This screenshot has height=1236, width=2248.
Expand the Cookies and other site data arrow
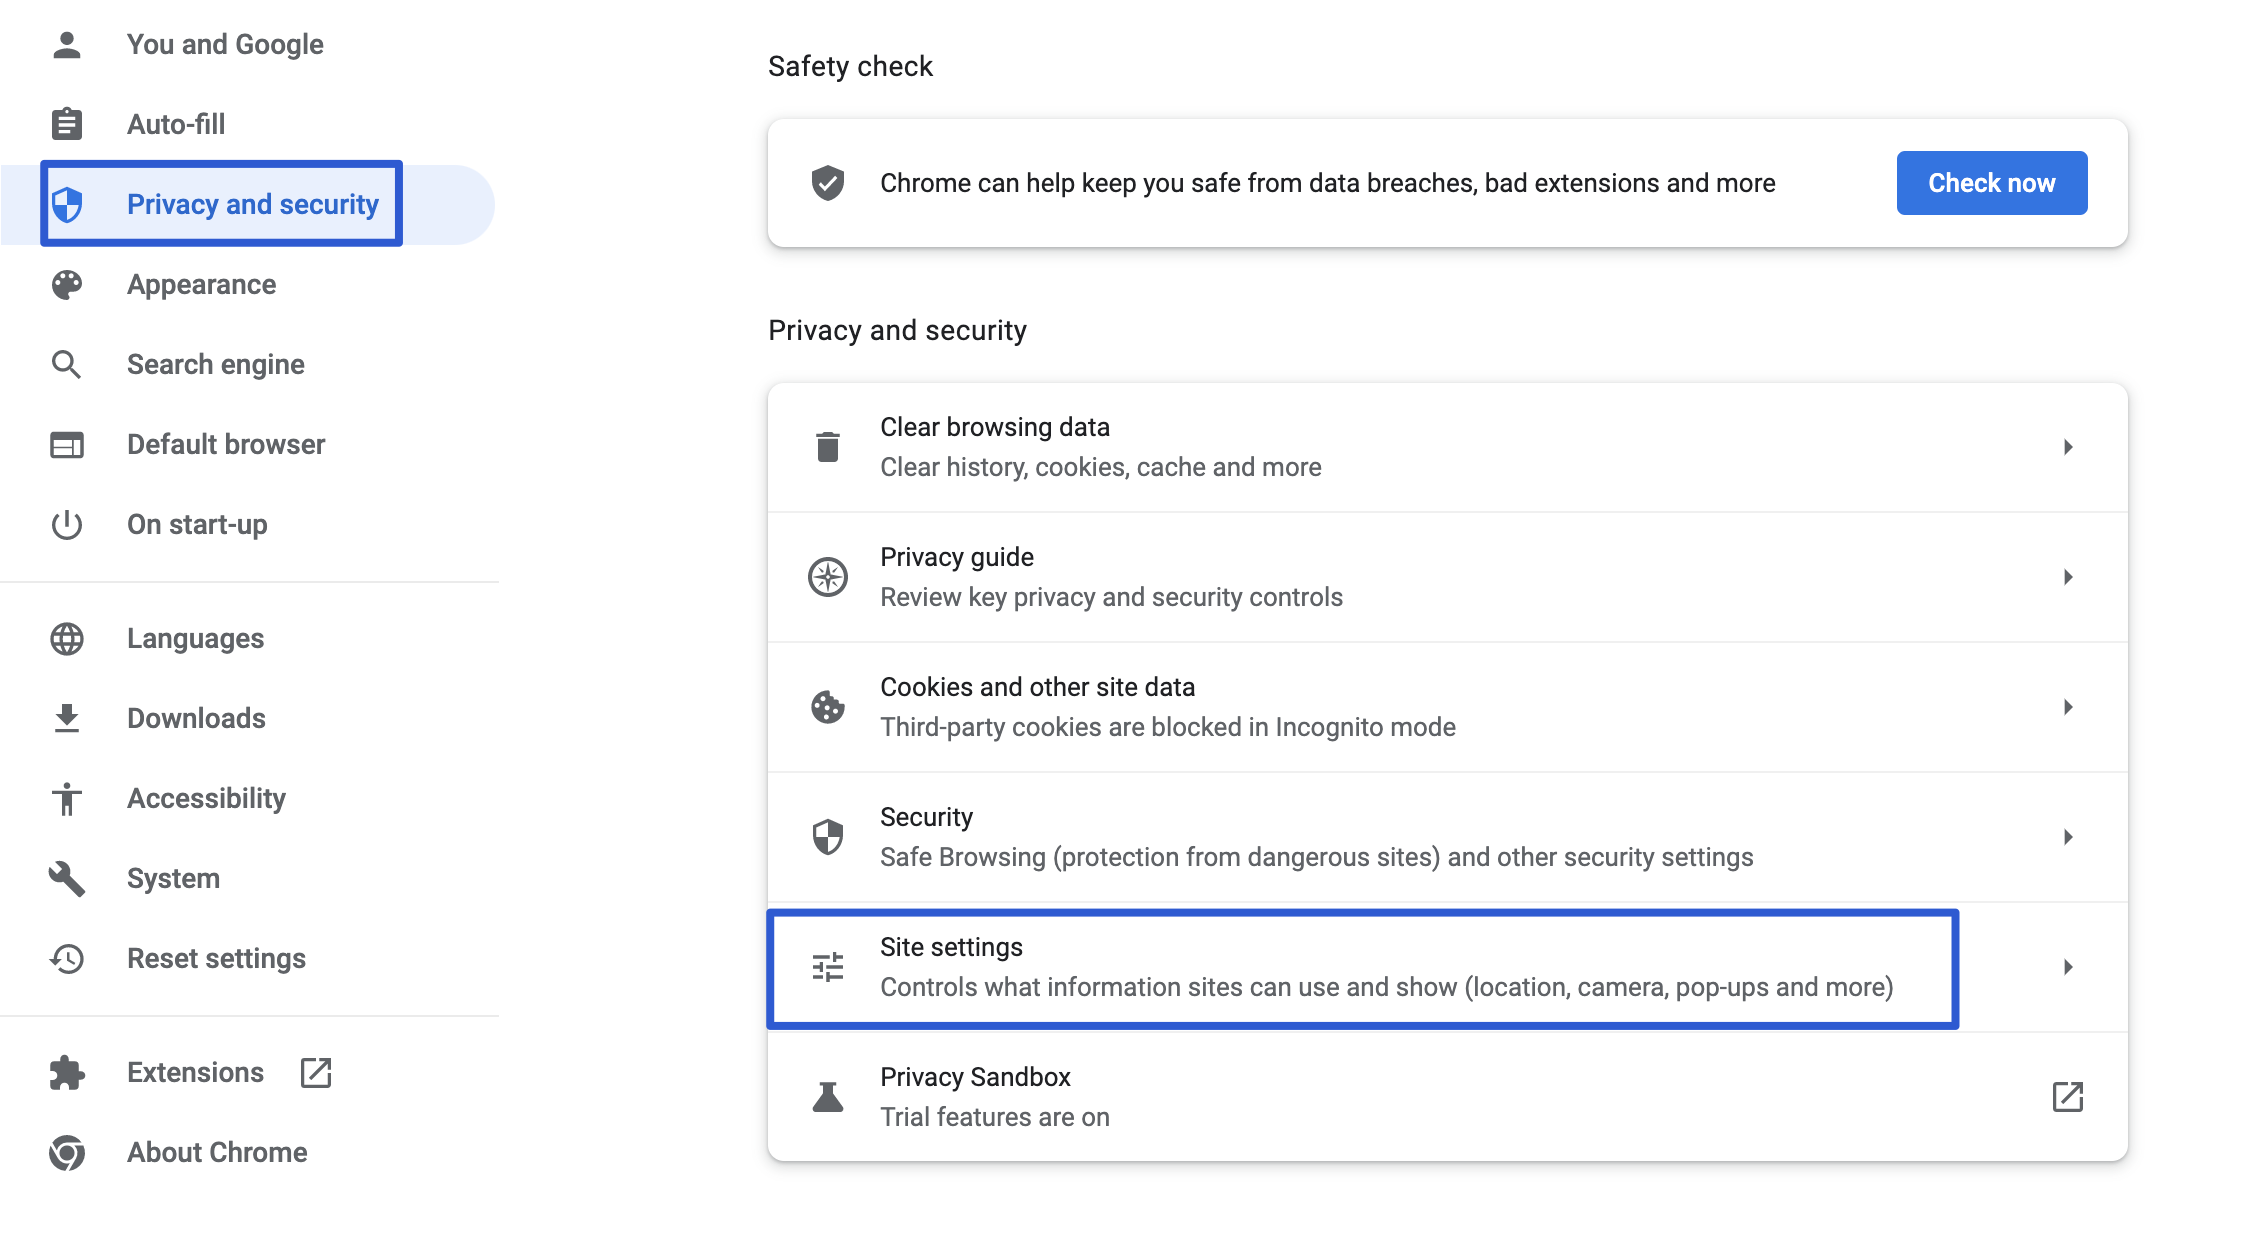2068,707
